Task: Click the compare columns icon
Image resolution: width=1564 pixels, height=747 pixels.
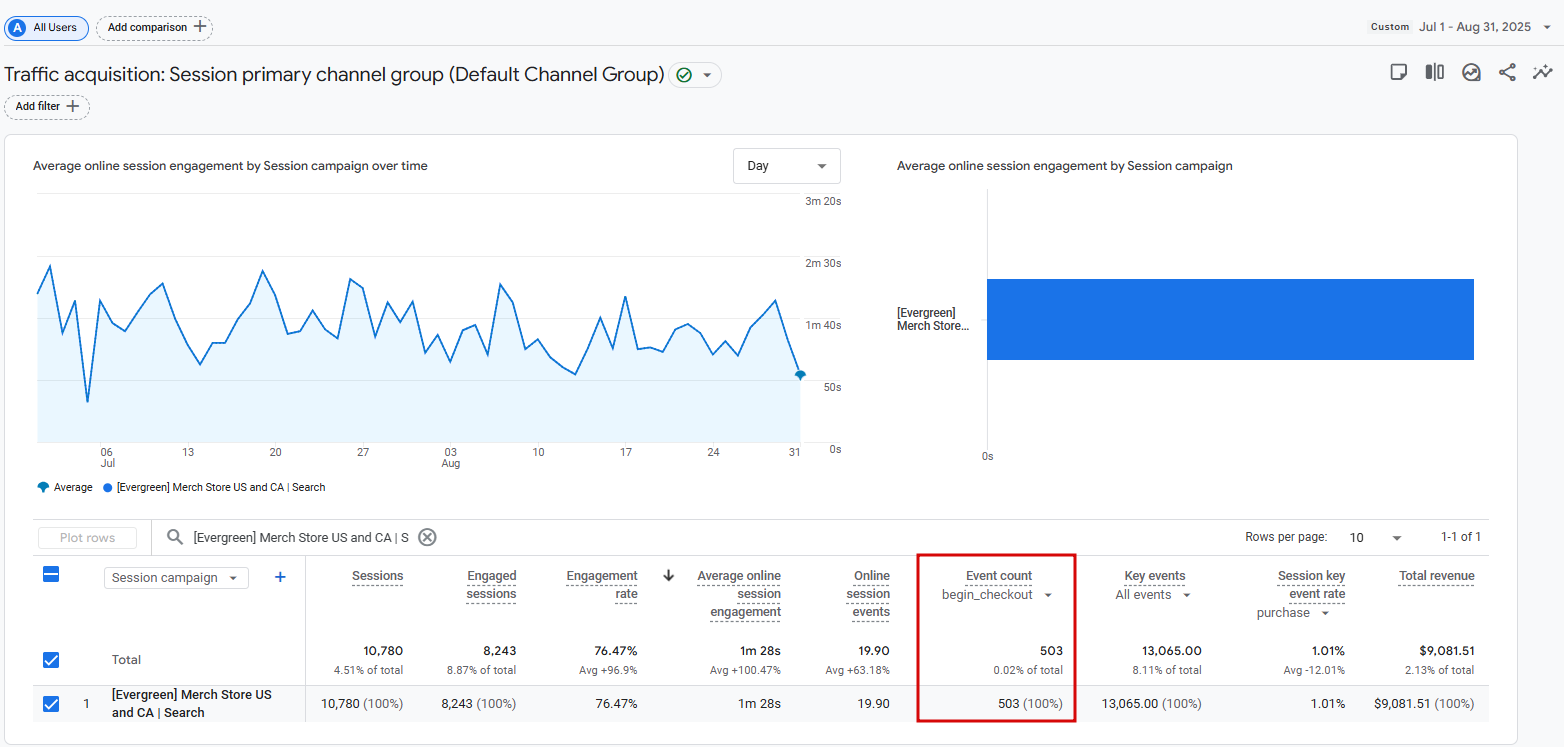Action: coord(1434,72)
